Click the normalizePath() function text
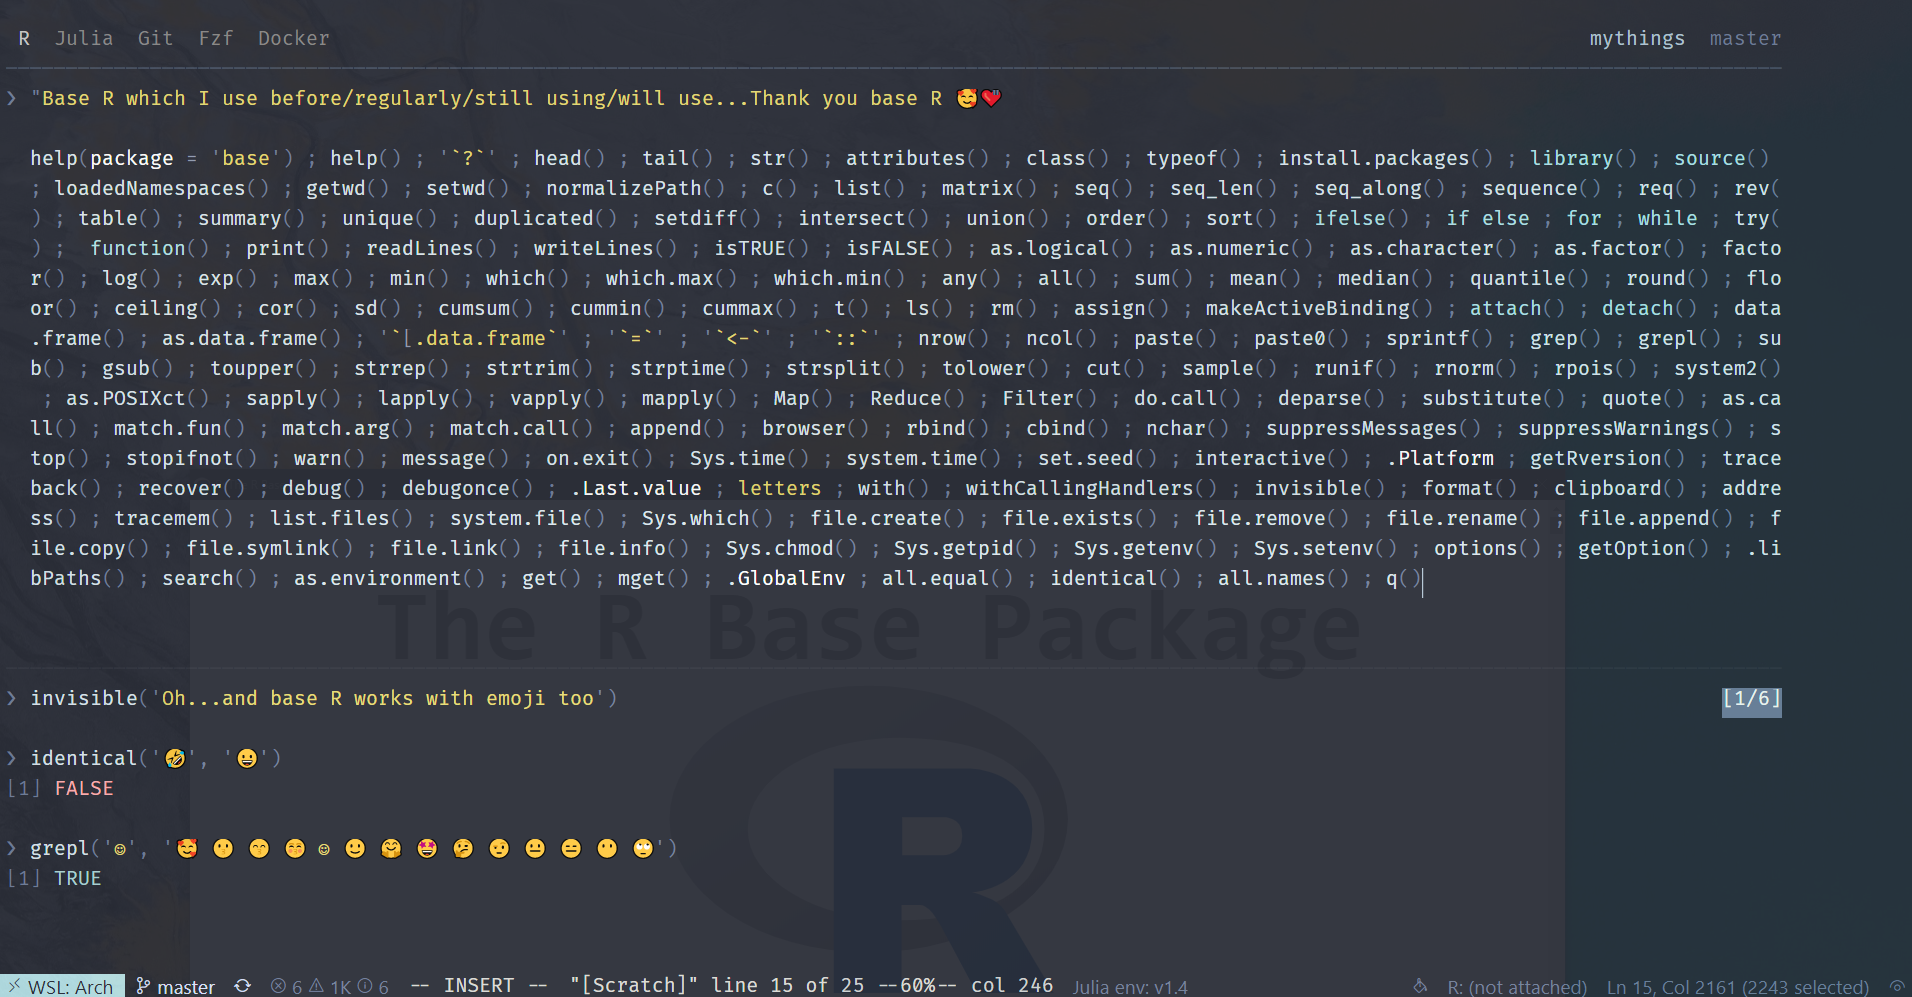This screenshot has width=1912, height=997. [635, 188]
